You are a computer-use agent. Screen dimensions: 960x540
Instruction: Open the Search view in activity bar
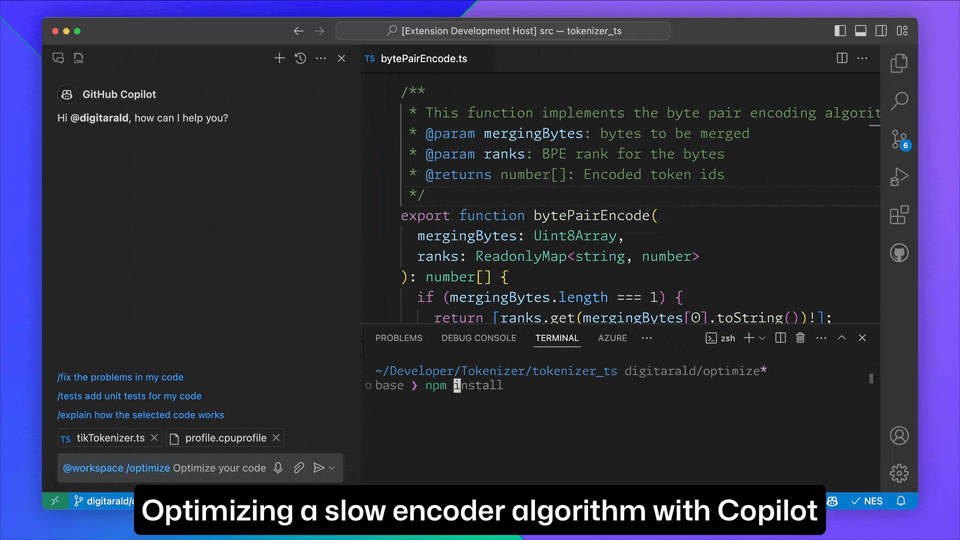click(x=899, y=101)
